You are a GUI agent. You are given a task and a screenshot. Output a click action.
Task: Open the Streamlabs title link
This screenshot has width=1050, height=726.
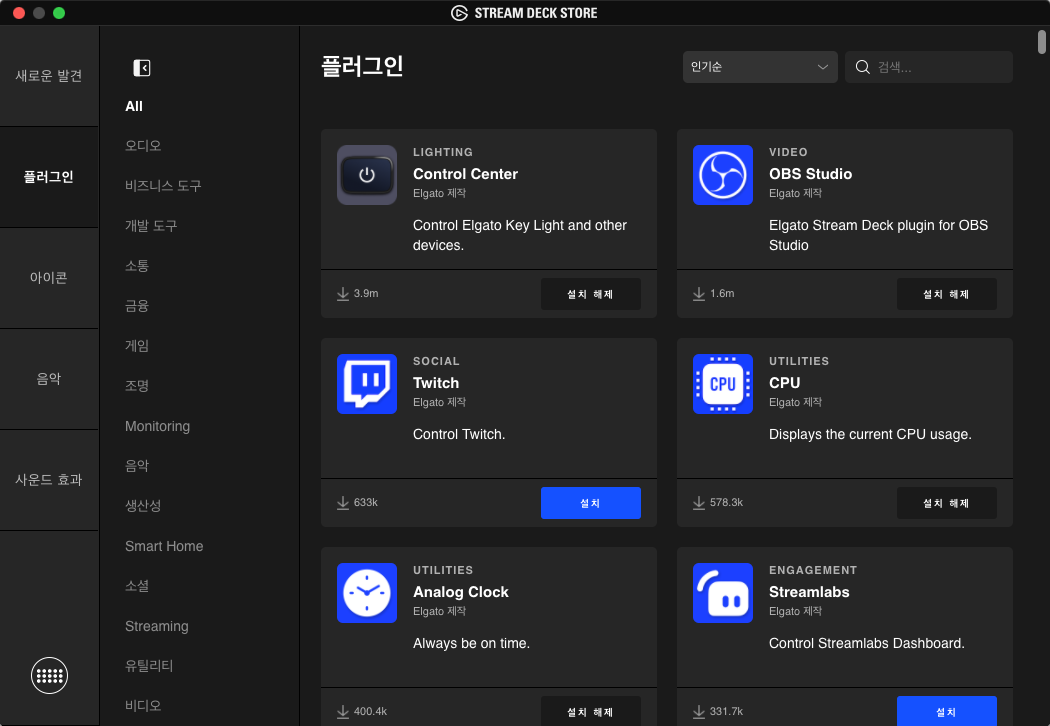[809, 592]
